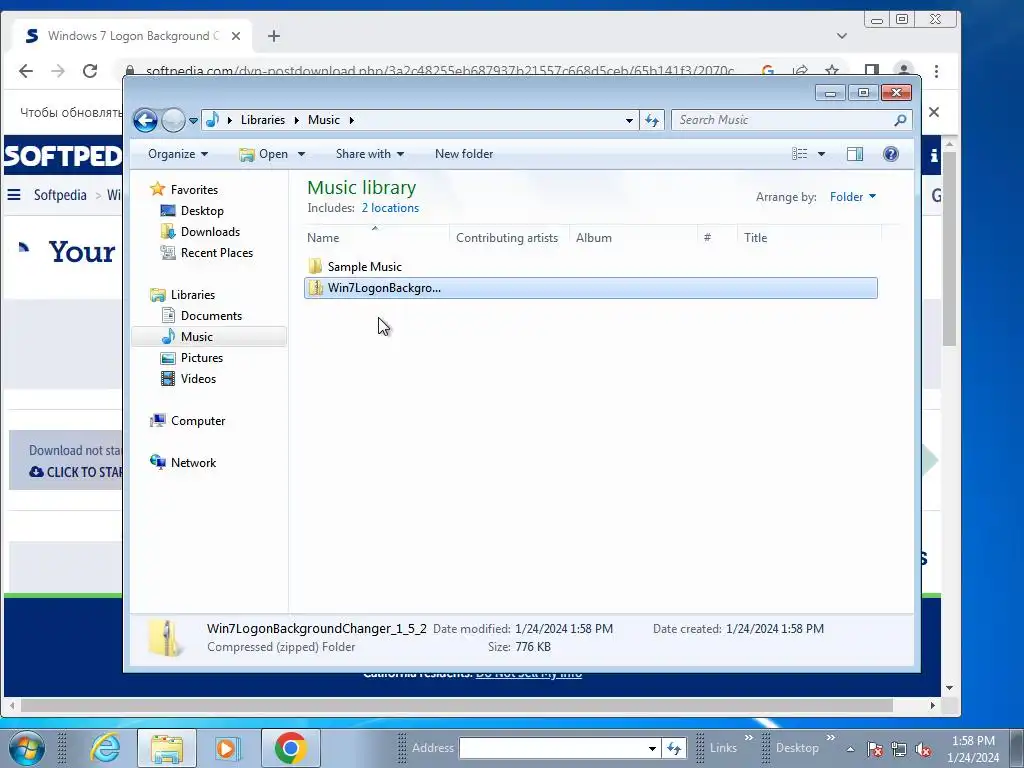The image size is (1024, 768).
Task: Click Open in Explorer toolbar
Action: click(x=264, y=154)
